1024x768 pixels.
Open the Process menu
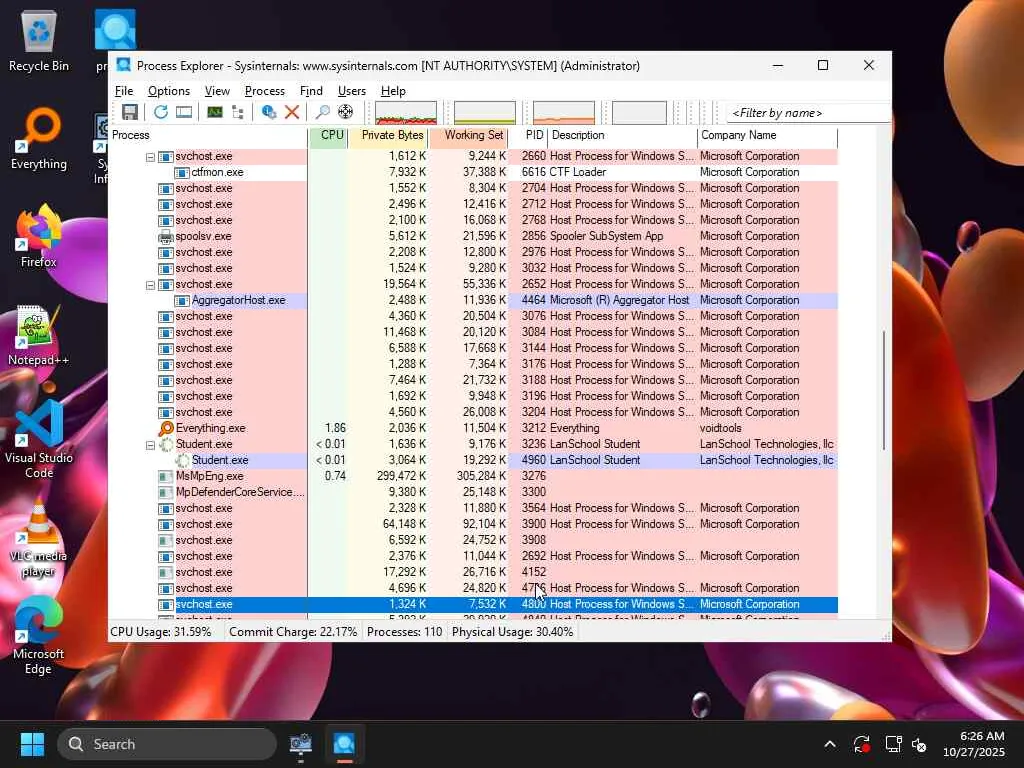point(264,91)
